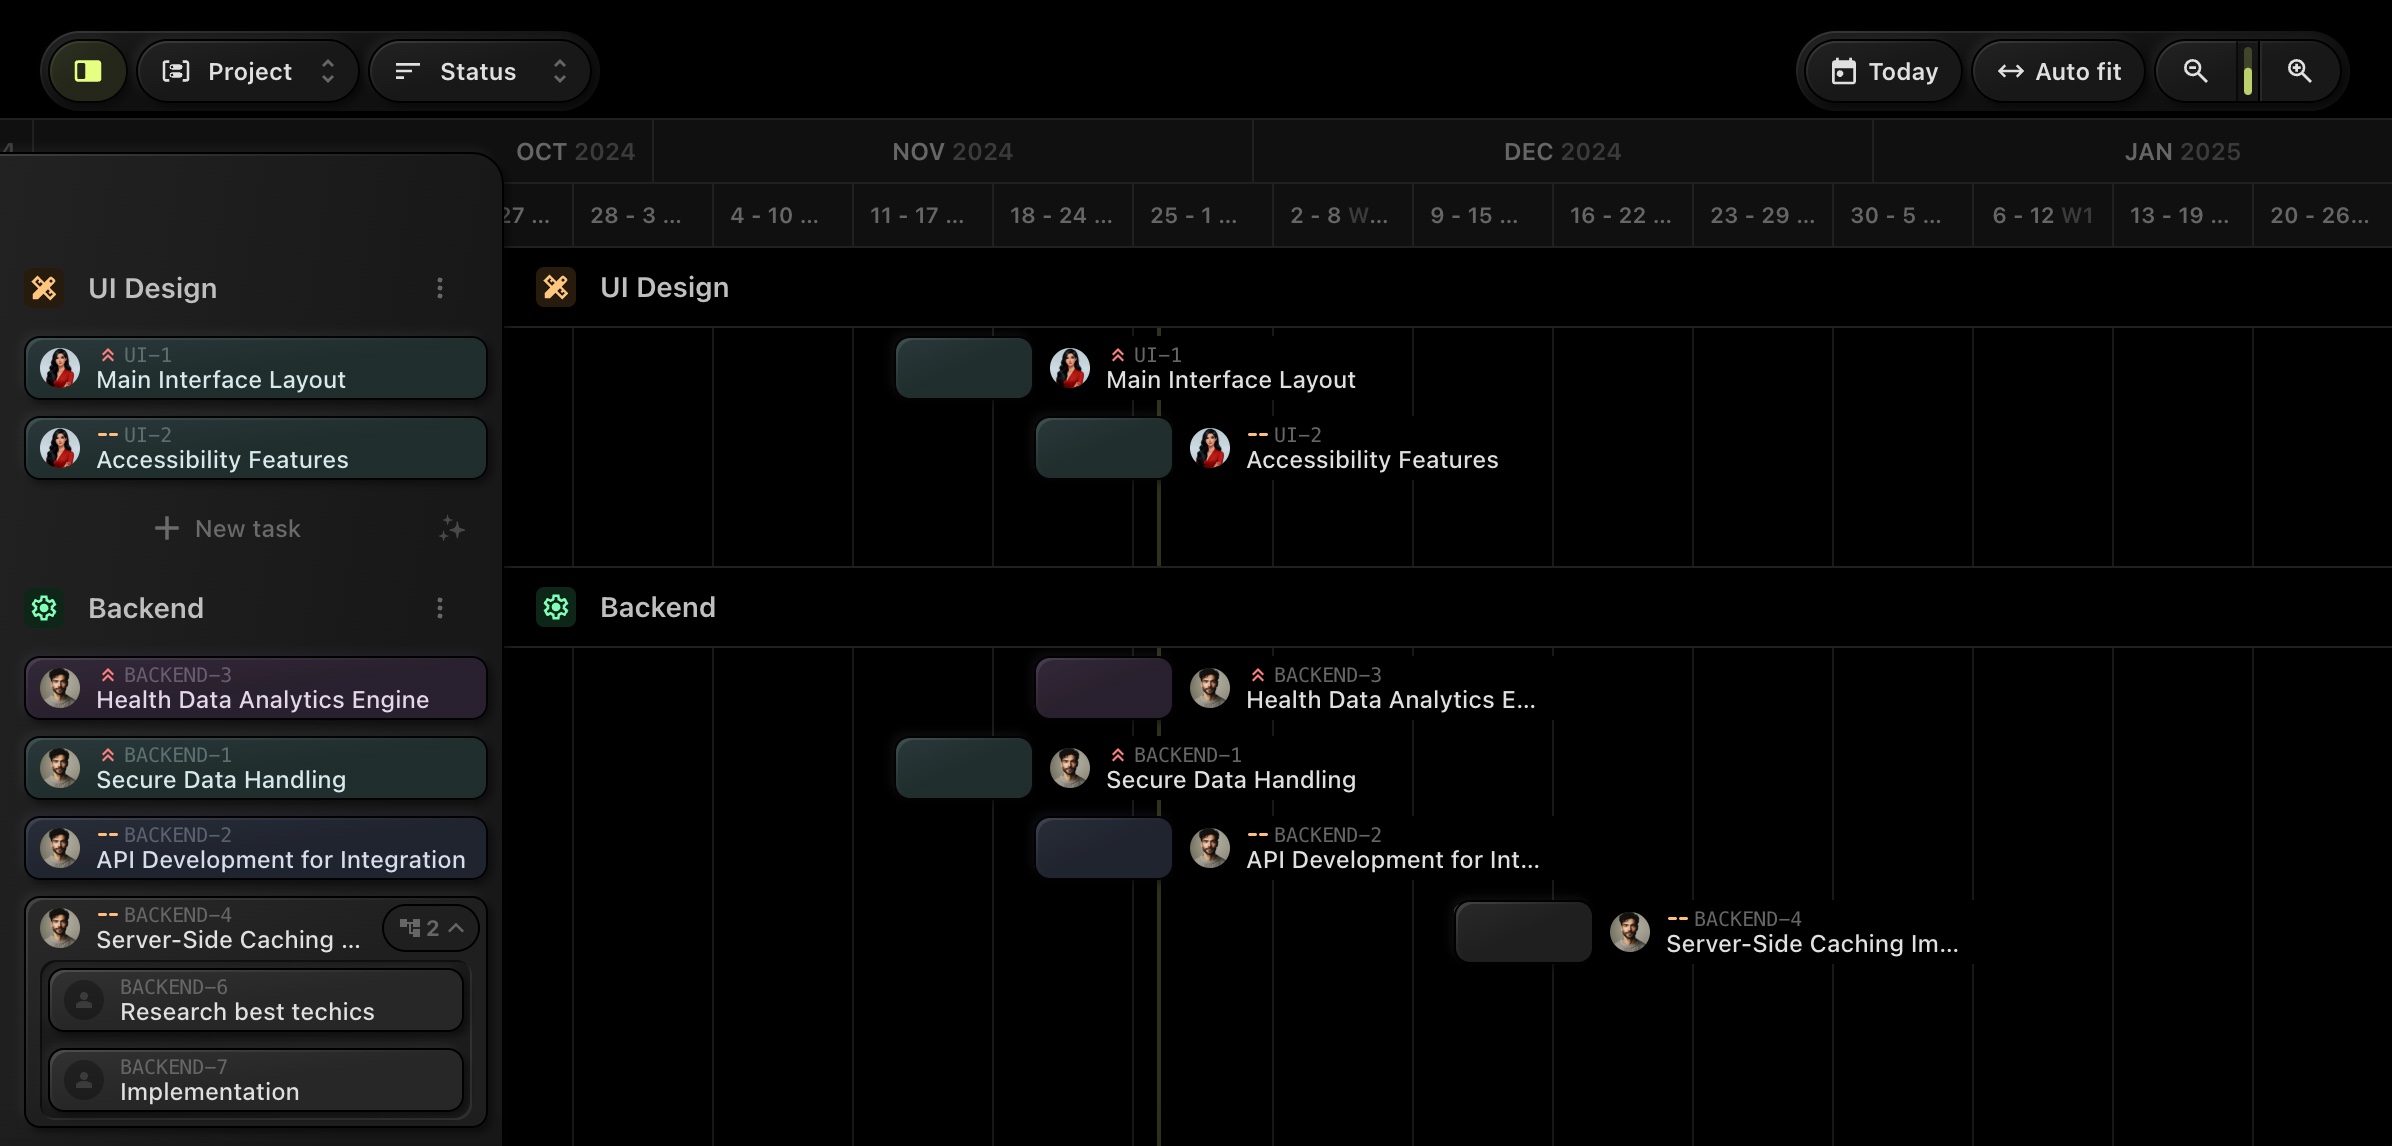The image size is (2392, 1146).
Task: Click the zoom out magnifier icon
Action: click(2195, 71)
